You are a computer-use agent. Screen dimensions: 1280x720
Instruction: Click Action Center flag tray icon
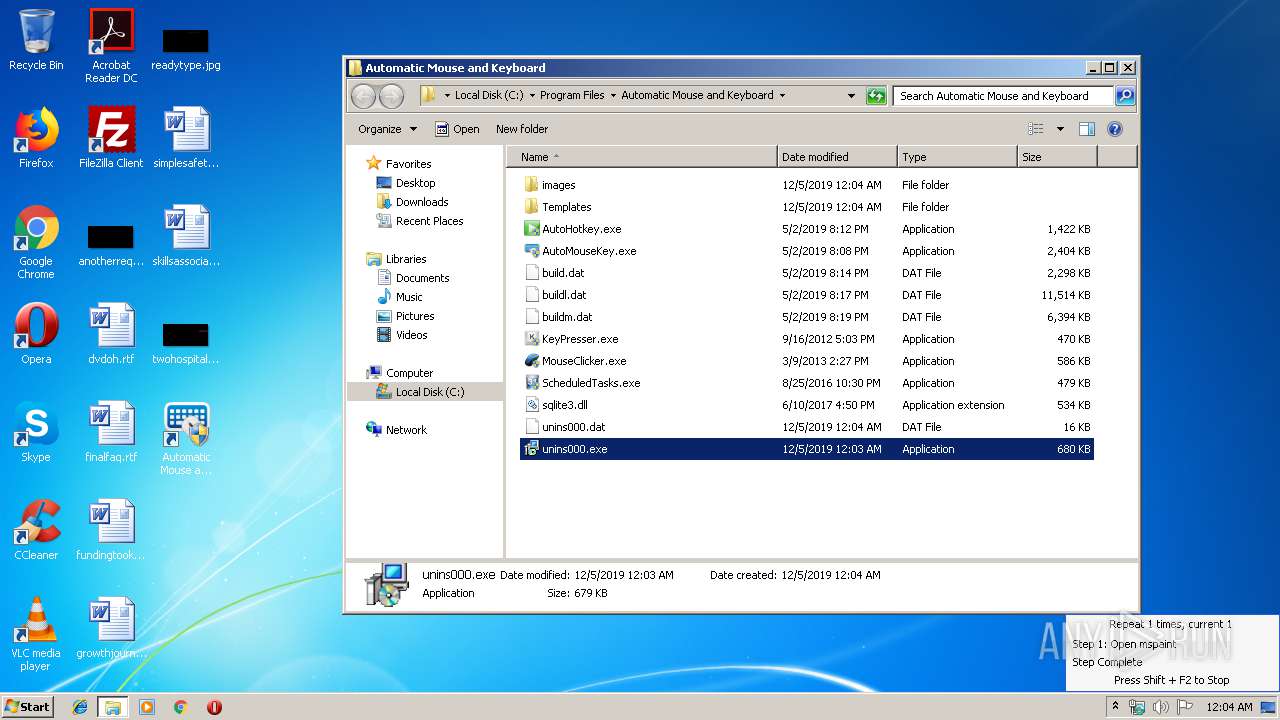click(x=1184, y=707)
